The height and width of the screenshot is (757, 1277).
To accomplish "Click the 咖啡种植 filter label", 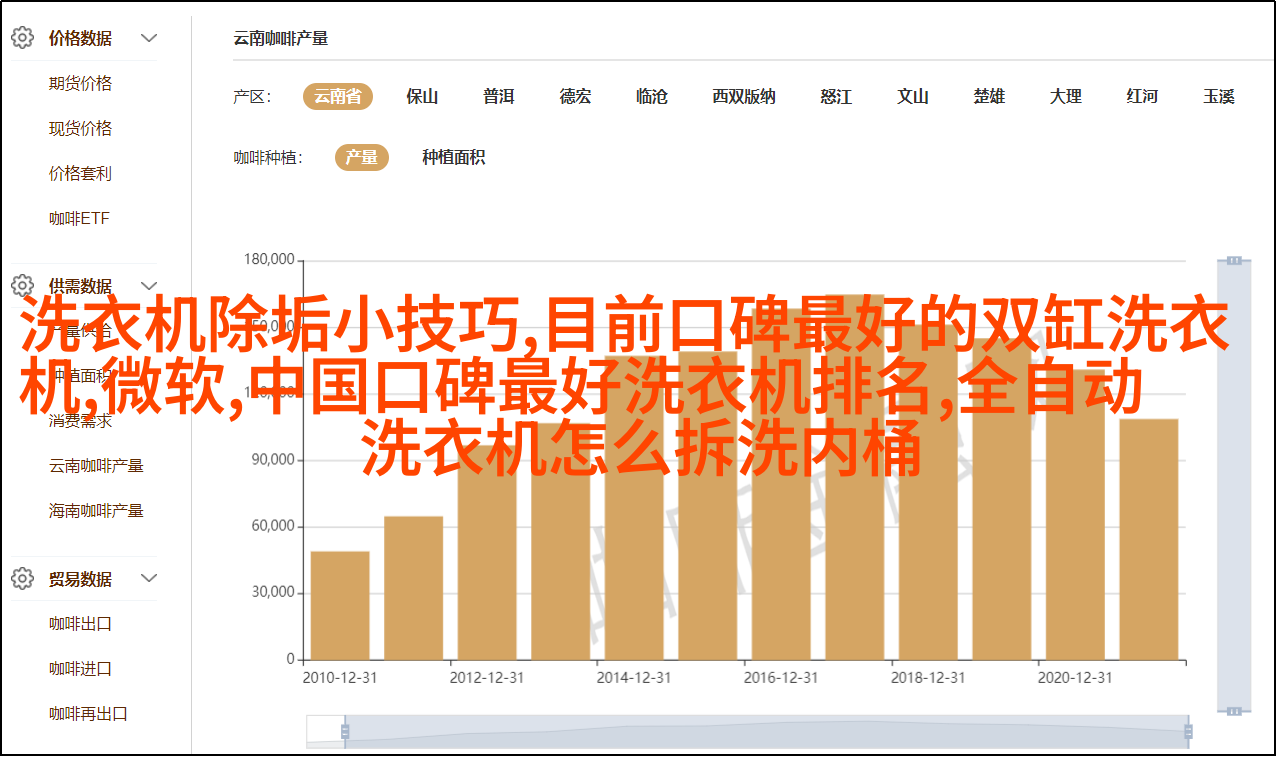I will 268,157.
